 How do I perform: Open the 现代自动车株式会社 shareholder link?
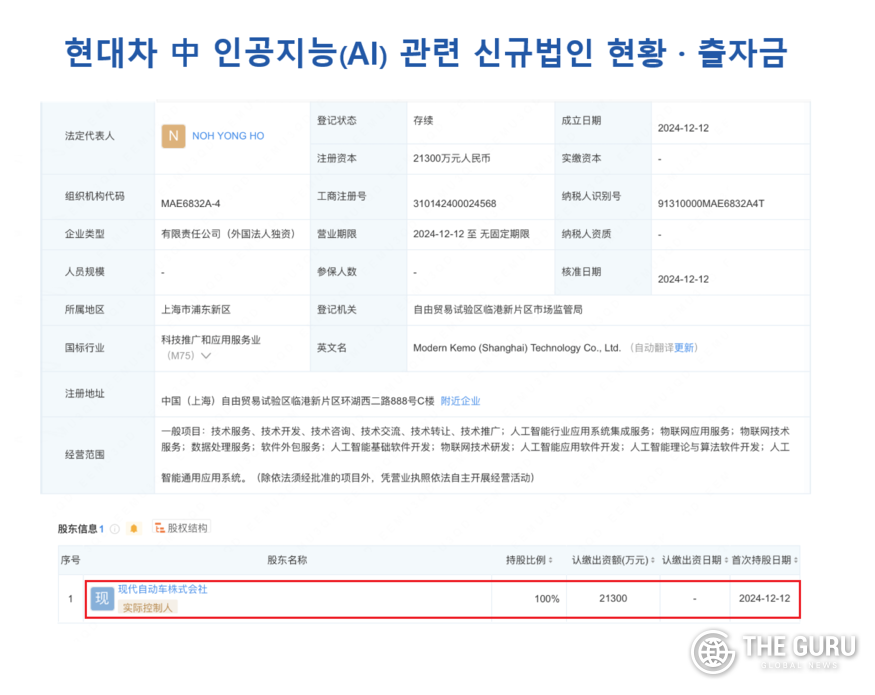click(162, 589)
